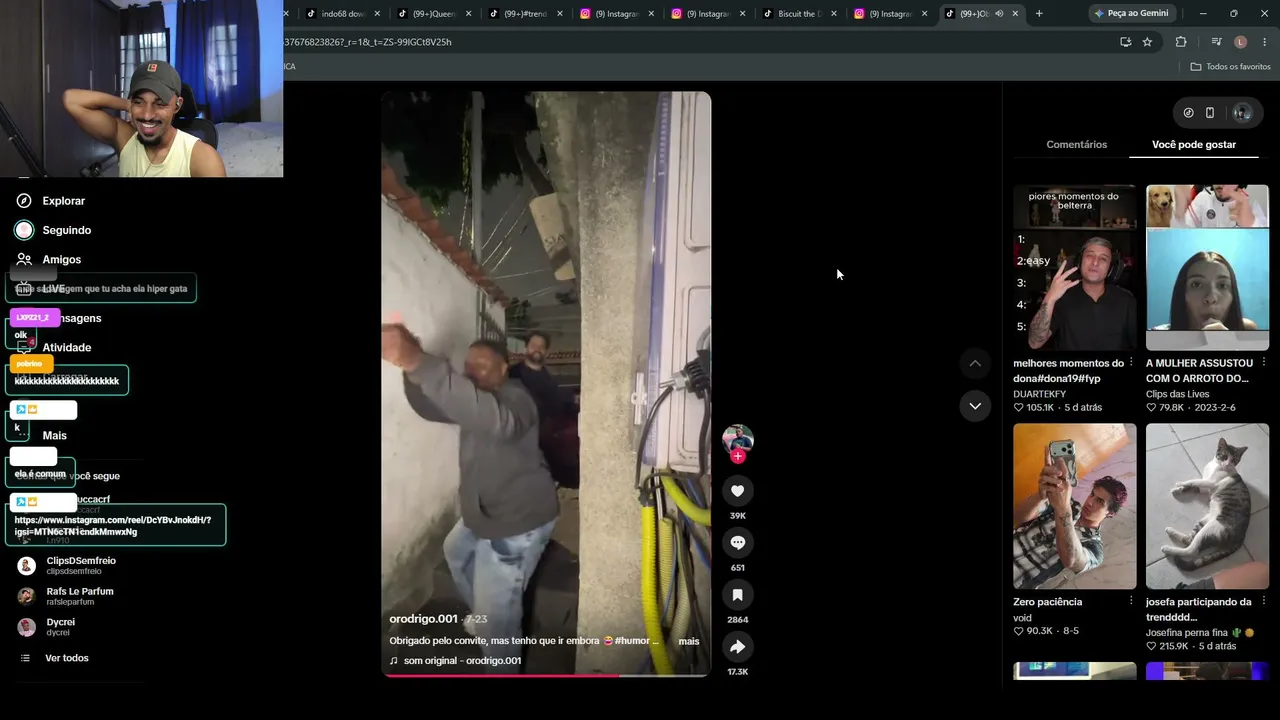Open the Chrome extensions puzzle icon

[x=1181, y=42]
